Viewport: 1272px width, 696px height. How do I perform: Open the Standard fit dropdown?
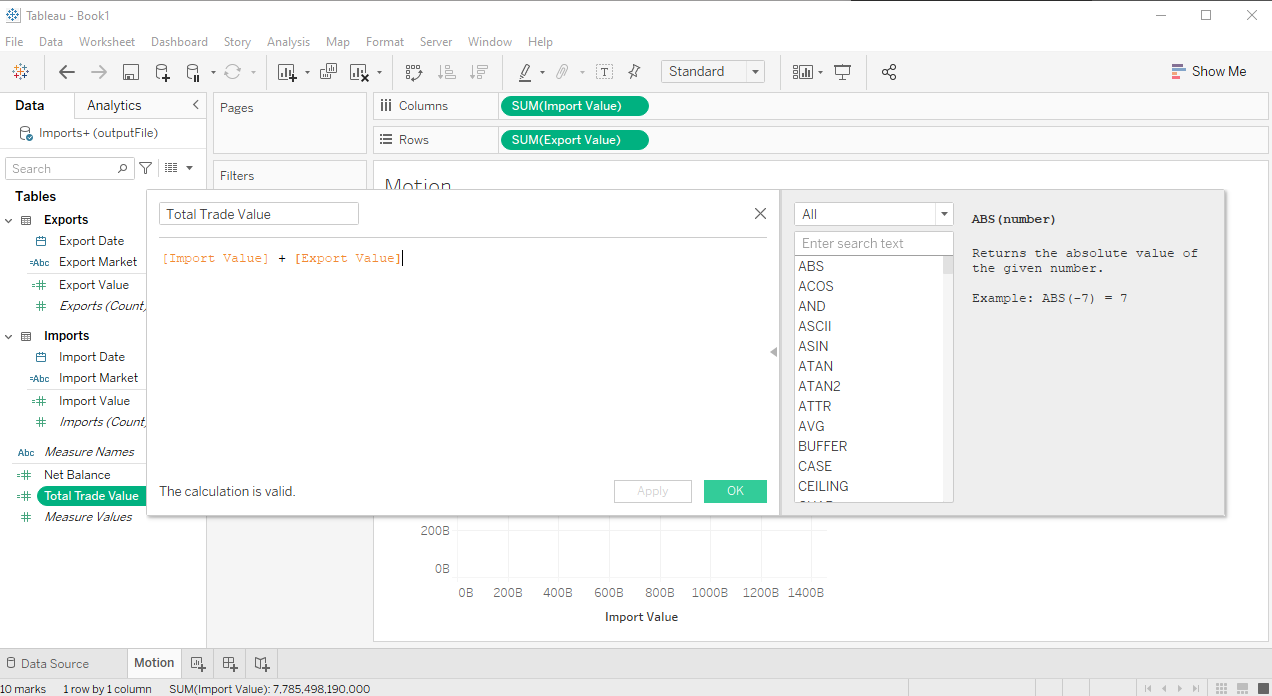click(755, 72)
